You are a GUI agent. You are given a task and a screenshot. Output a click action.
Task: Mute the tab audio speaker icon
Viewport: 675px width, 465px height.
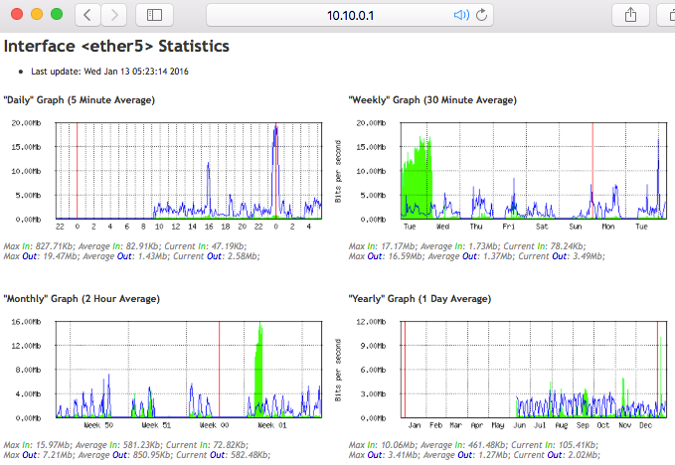(461, 15)
